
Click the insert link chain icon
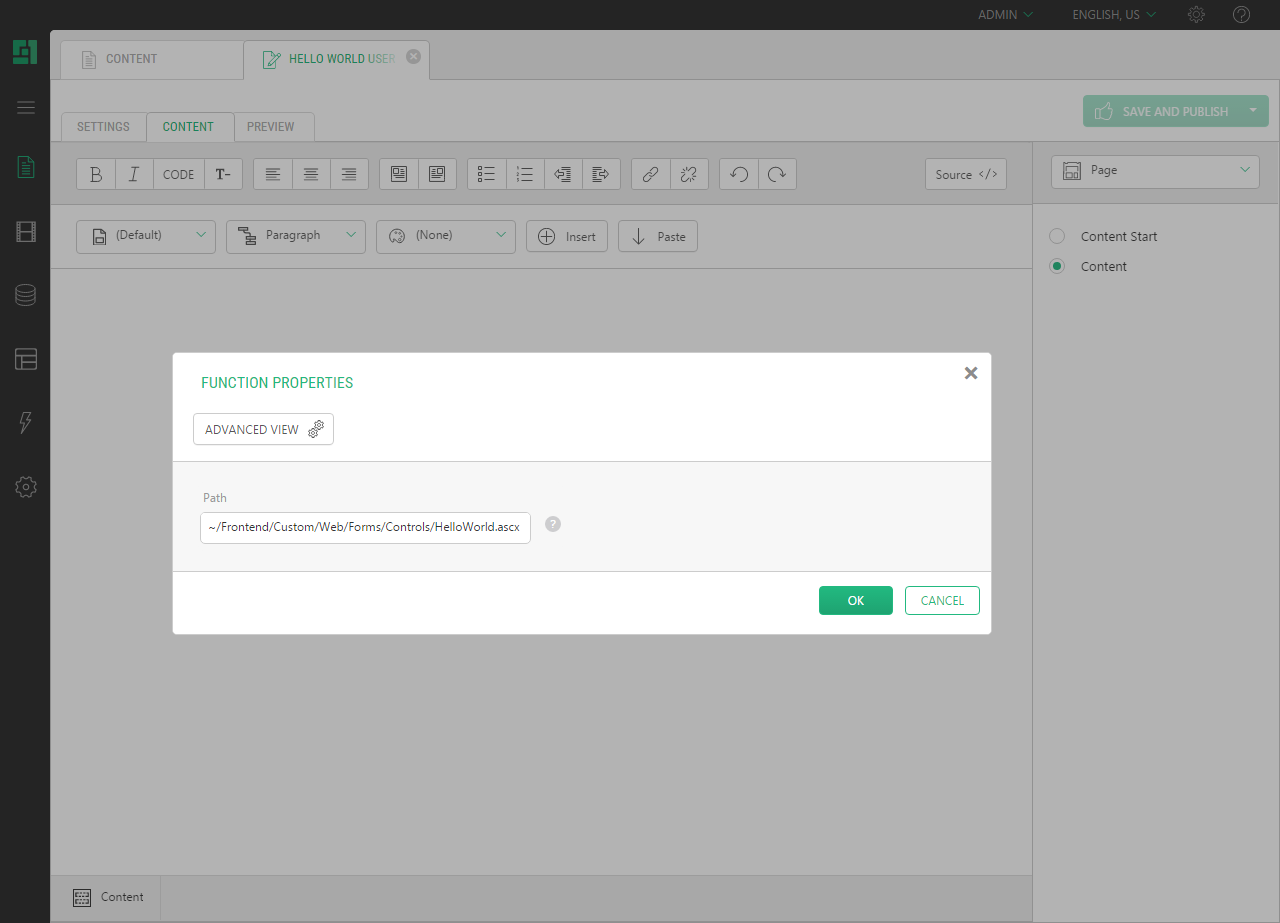coord(650,174)
